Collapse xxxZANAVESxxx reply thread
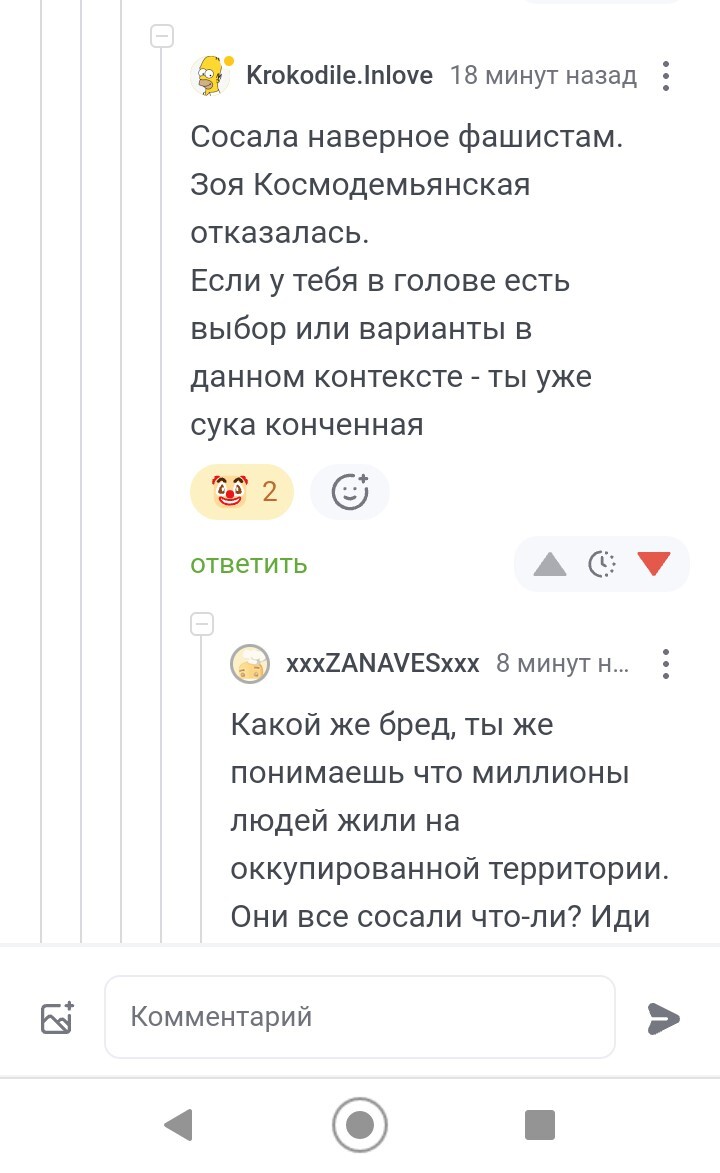The width and height of the screenshot is (720, 1173). tap(202, 625)
